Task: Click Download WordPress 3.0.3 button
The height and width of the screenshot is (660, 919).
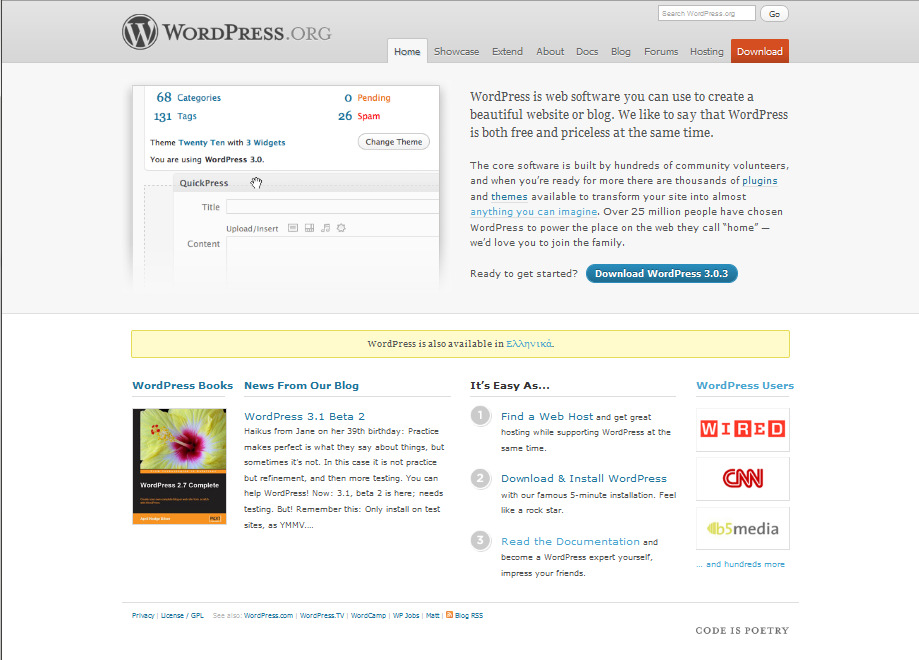Action: (662, 273)
